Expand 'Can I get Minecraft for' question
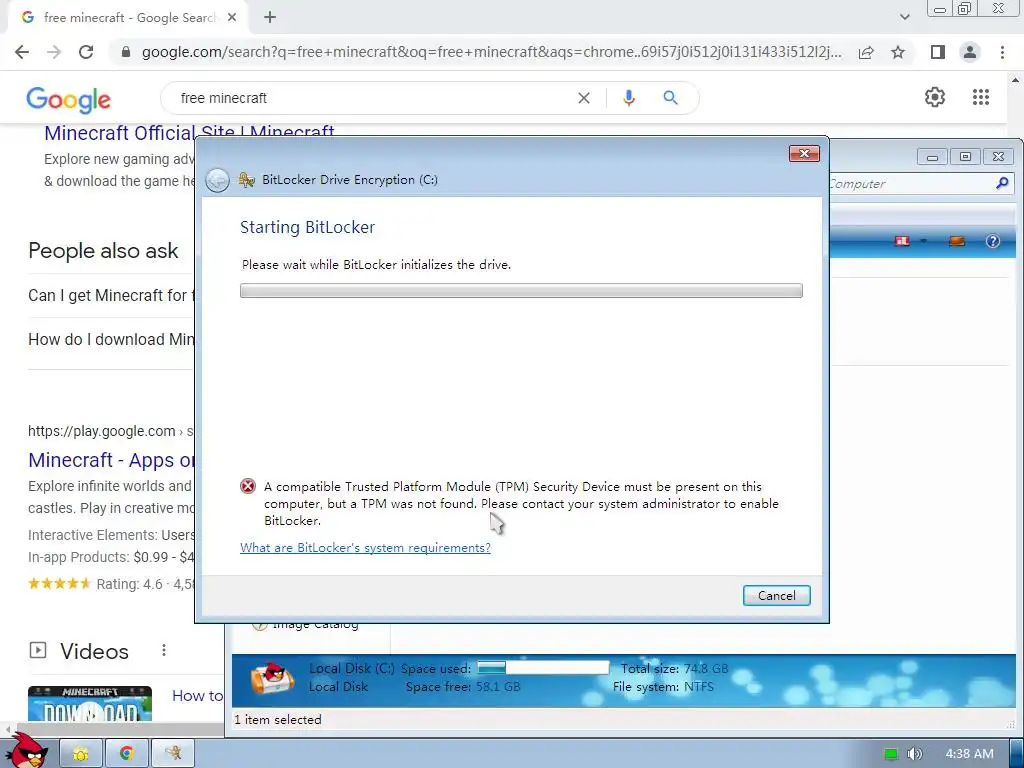This screenshot has height=768, width=1024. click(x=111, y=295)
